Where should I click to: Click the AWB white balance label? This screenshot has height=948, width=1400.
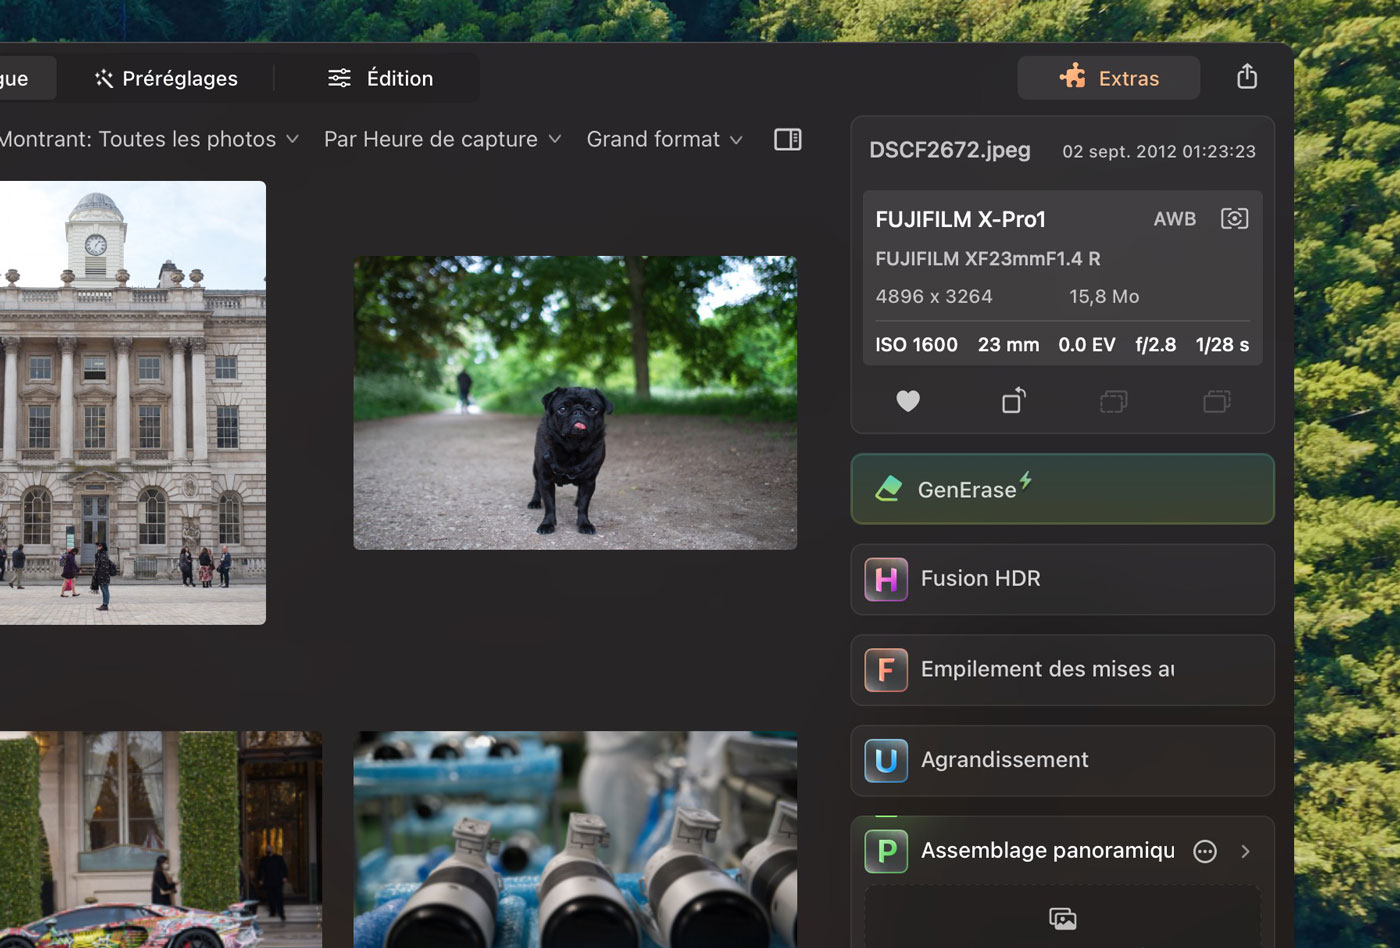tap(1175, 219)
